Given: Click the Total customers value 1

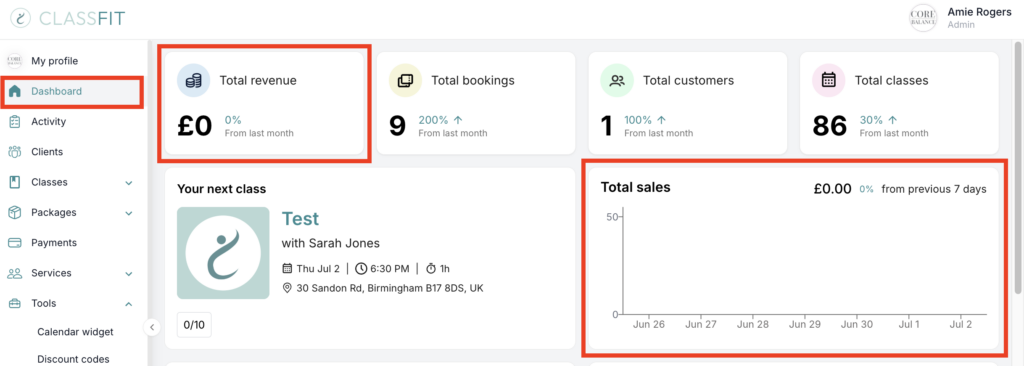Looking at the screenshot, I should 607,126.
